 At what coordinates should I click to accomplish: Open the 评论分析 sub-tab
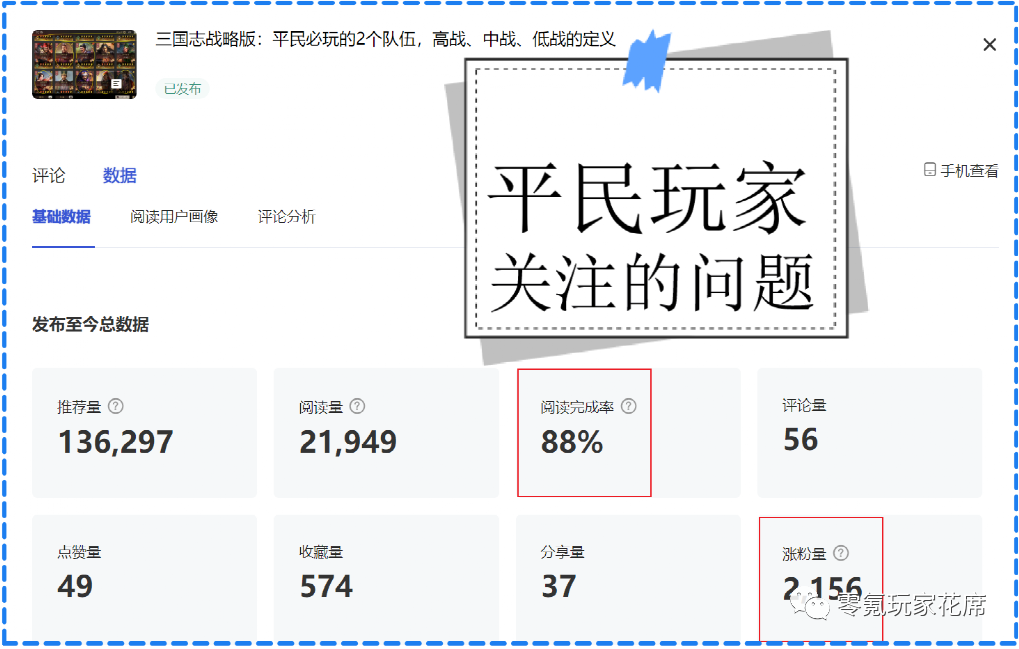coord(287,217)
